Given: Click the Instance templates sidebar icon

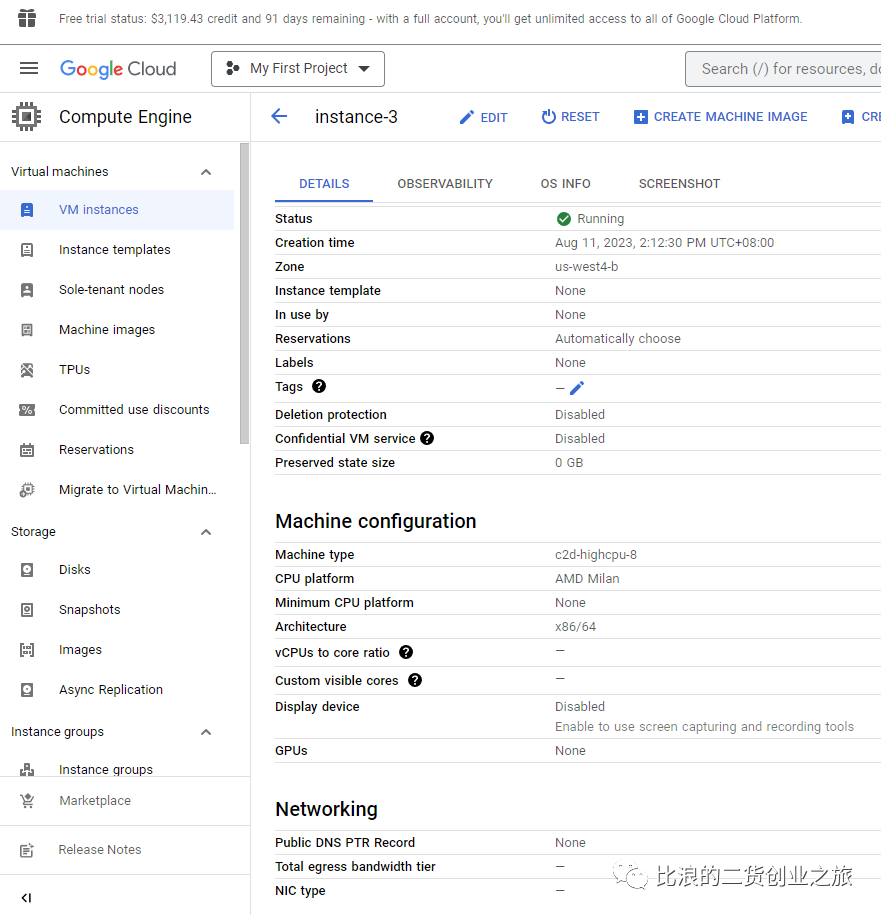Looking at the screenshot, I should tap(27, 250).
